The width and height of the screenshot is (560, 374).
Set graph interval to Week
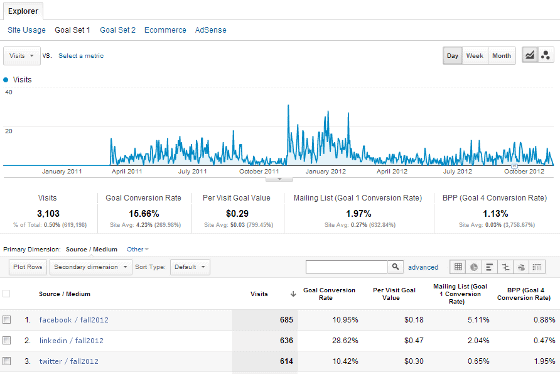click(475, 56)
